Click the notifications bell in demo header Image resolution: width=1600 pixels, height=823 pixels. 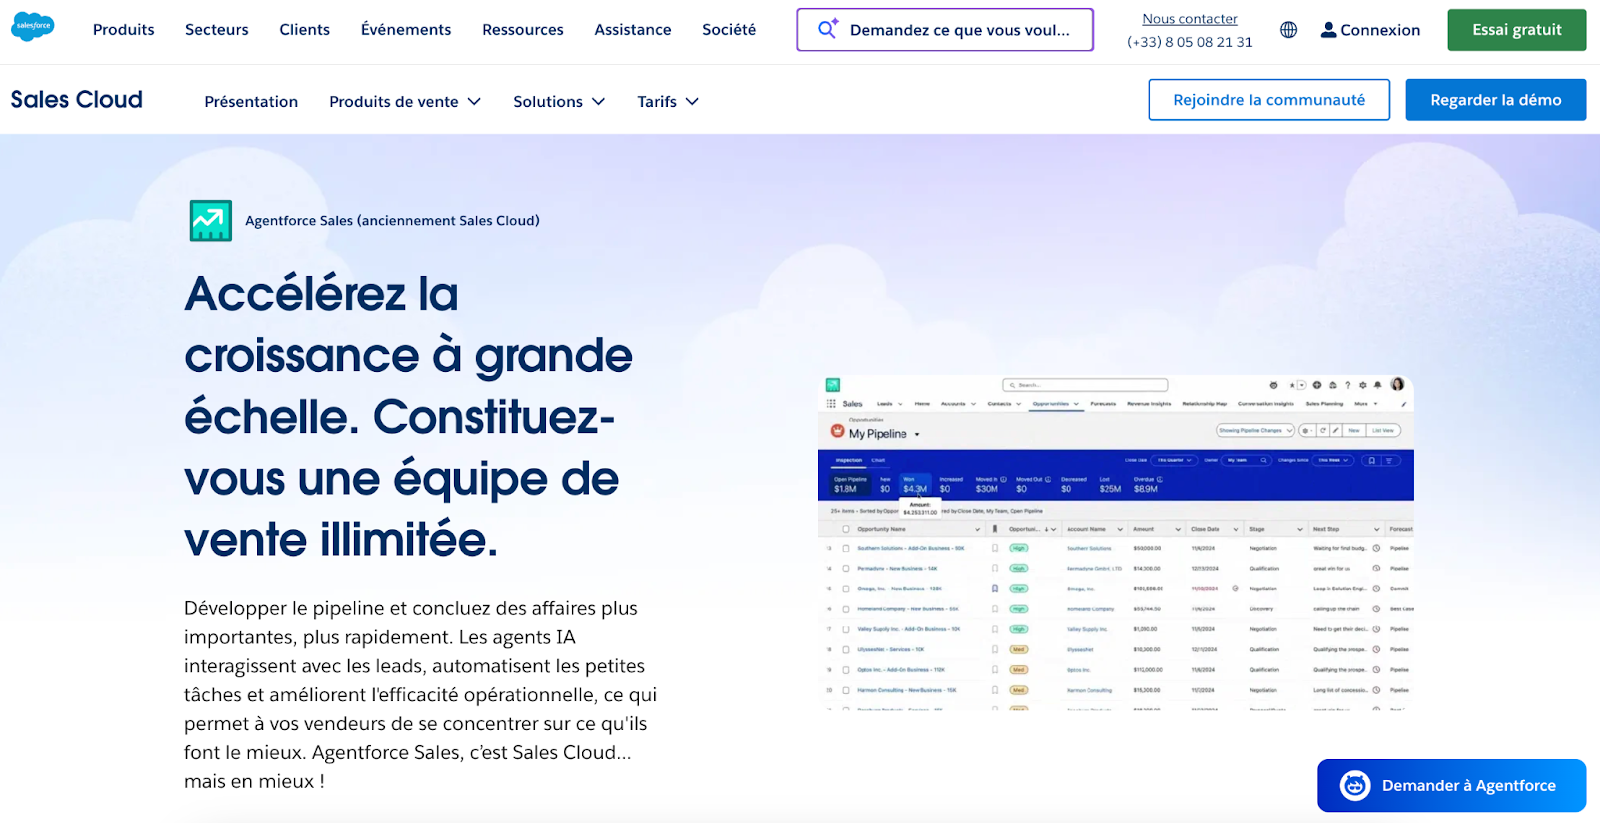click(1377, 385)
